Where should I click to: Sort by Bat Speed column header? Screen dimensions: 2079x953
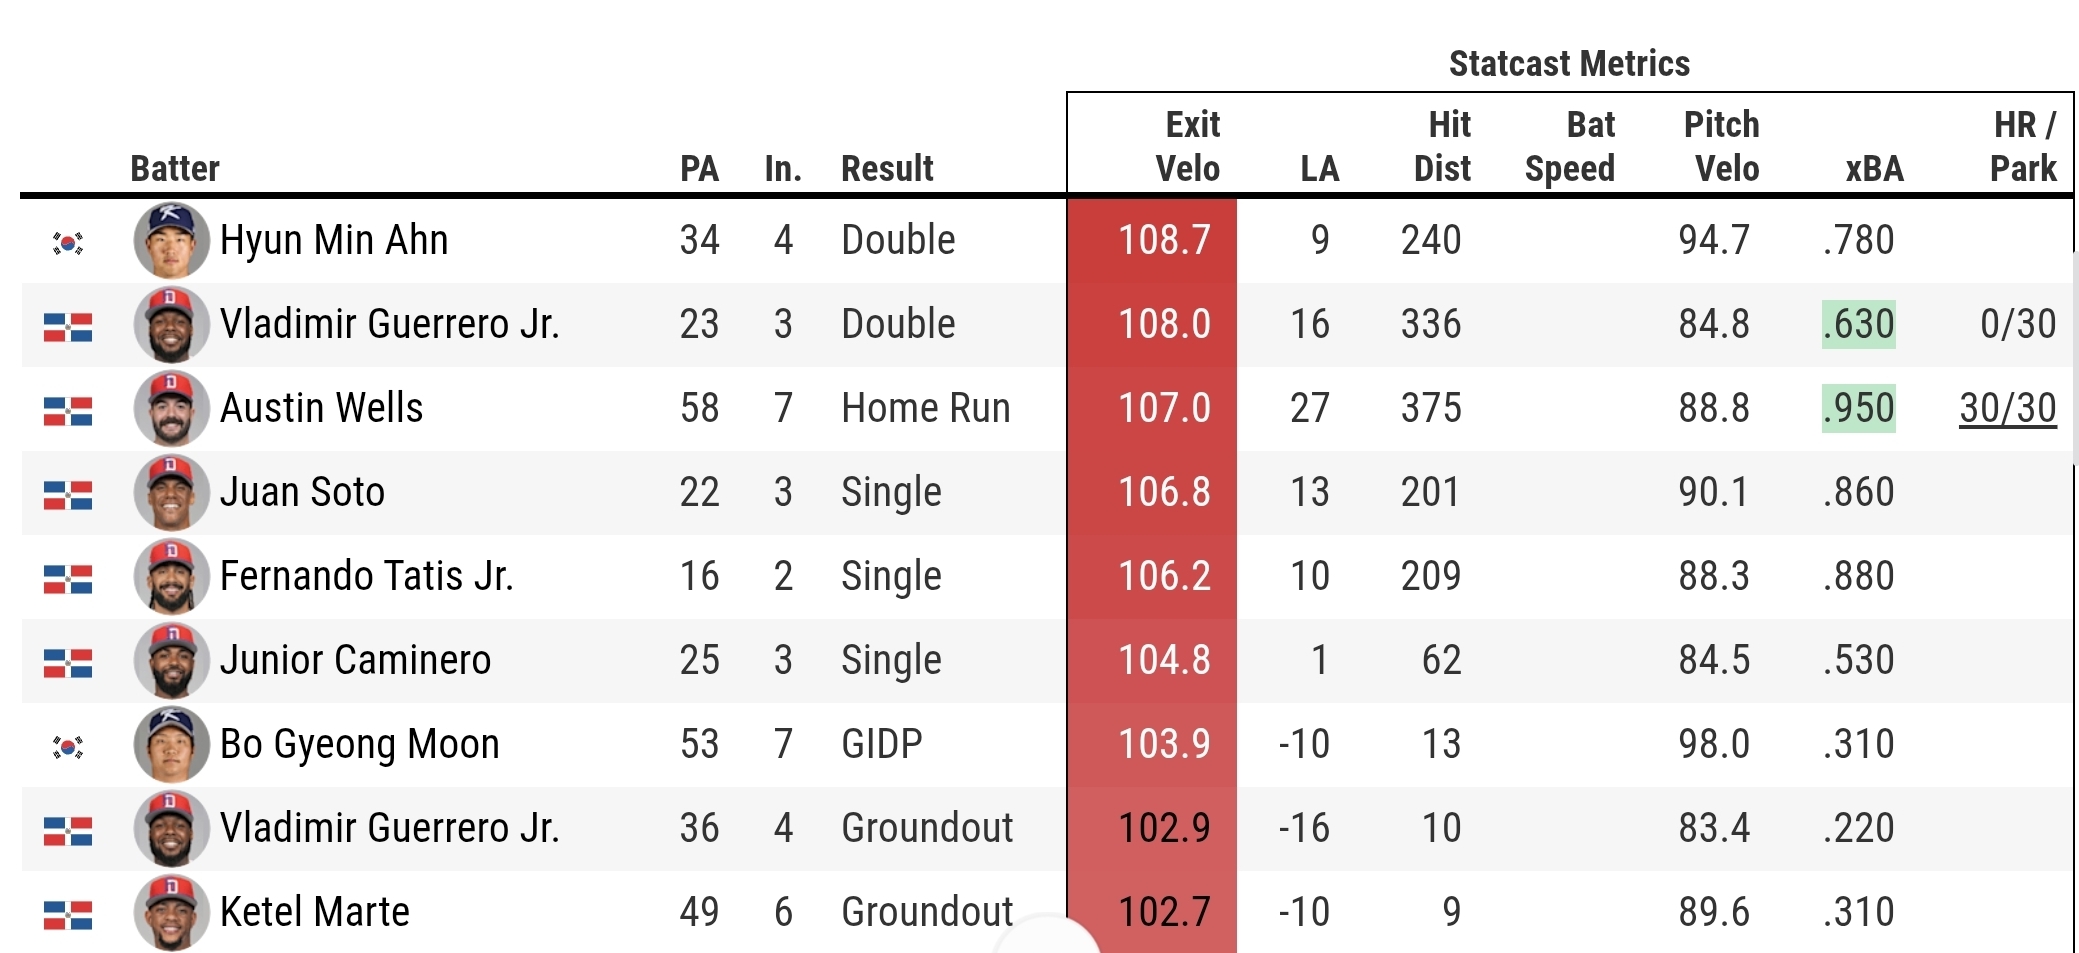tap(1570, 147)
